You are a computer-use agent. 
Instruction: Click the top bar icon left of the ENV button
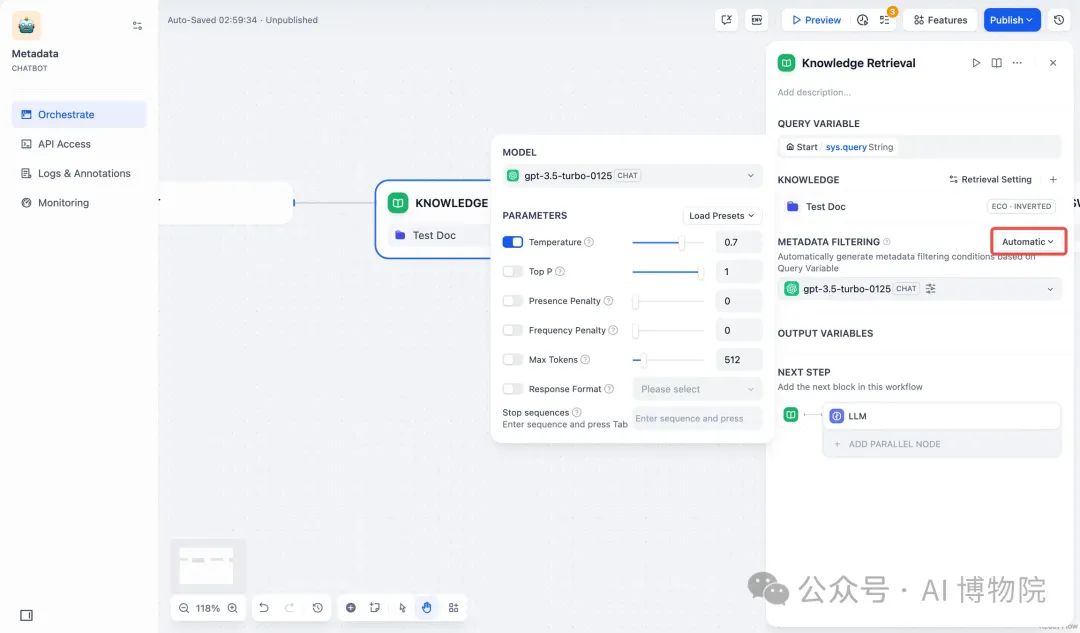tap(727, 20)
